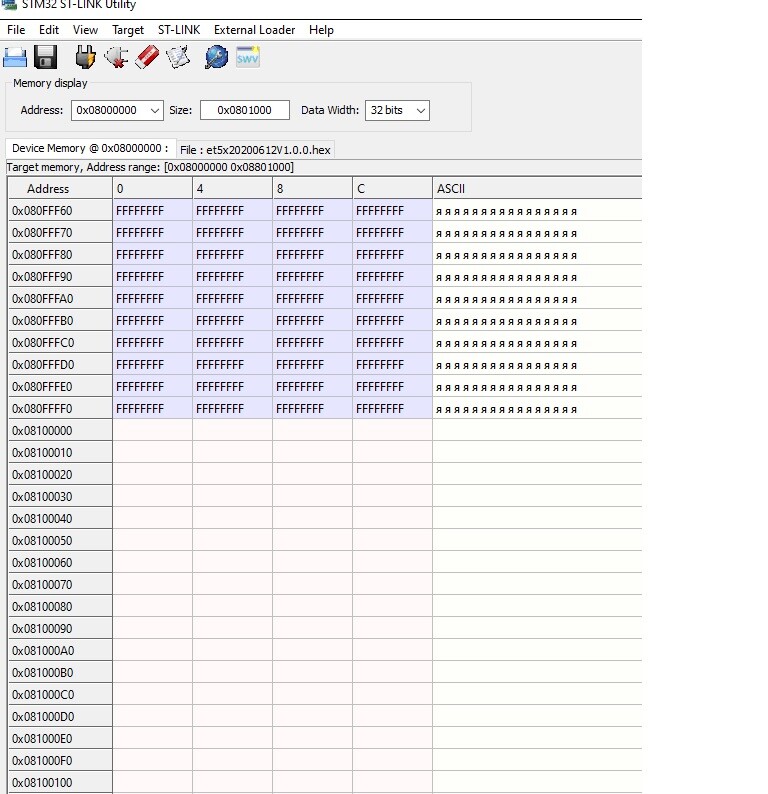Open the SWV viewer icon
Image resolution: width=768 pixels, height=794 pixels.
248,57
